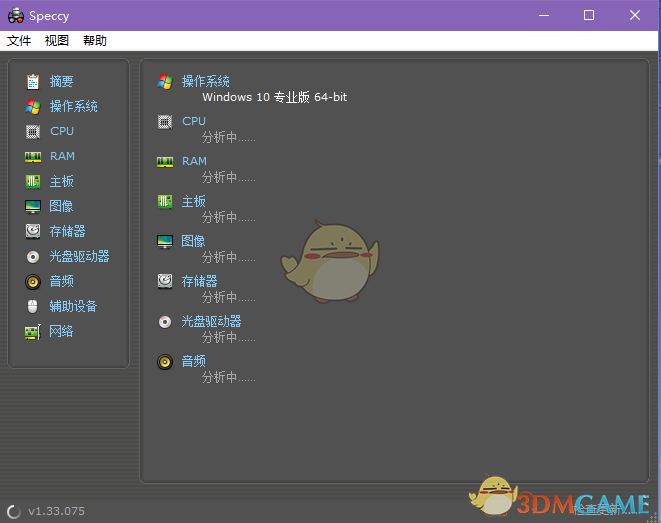661x523 pixels.
Task: Select 操作系统 entry in the sidebar
Action: 74,106
